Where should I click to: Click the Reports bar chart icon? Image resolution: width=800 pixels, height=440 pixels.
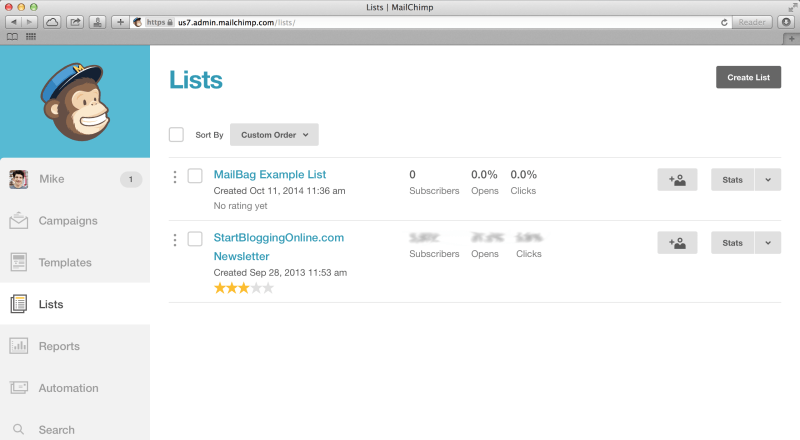pyautogui.click(x=19, y=346)
